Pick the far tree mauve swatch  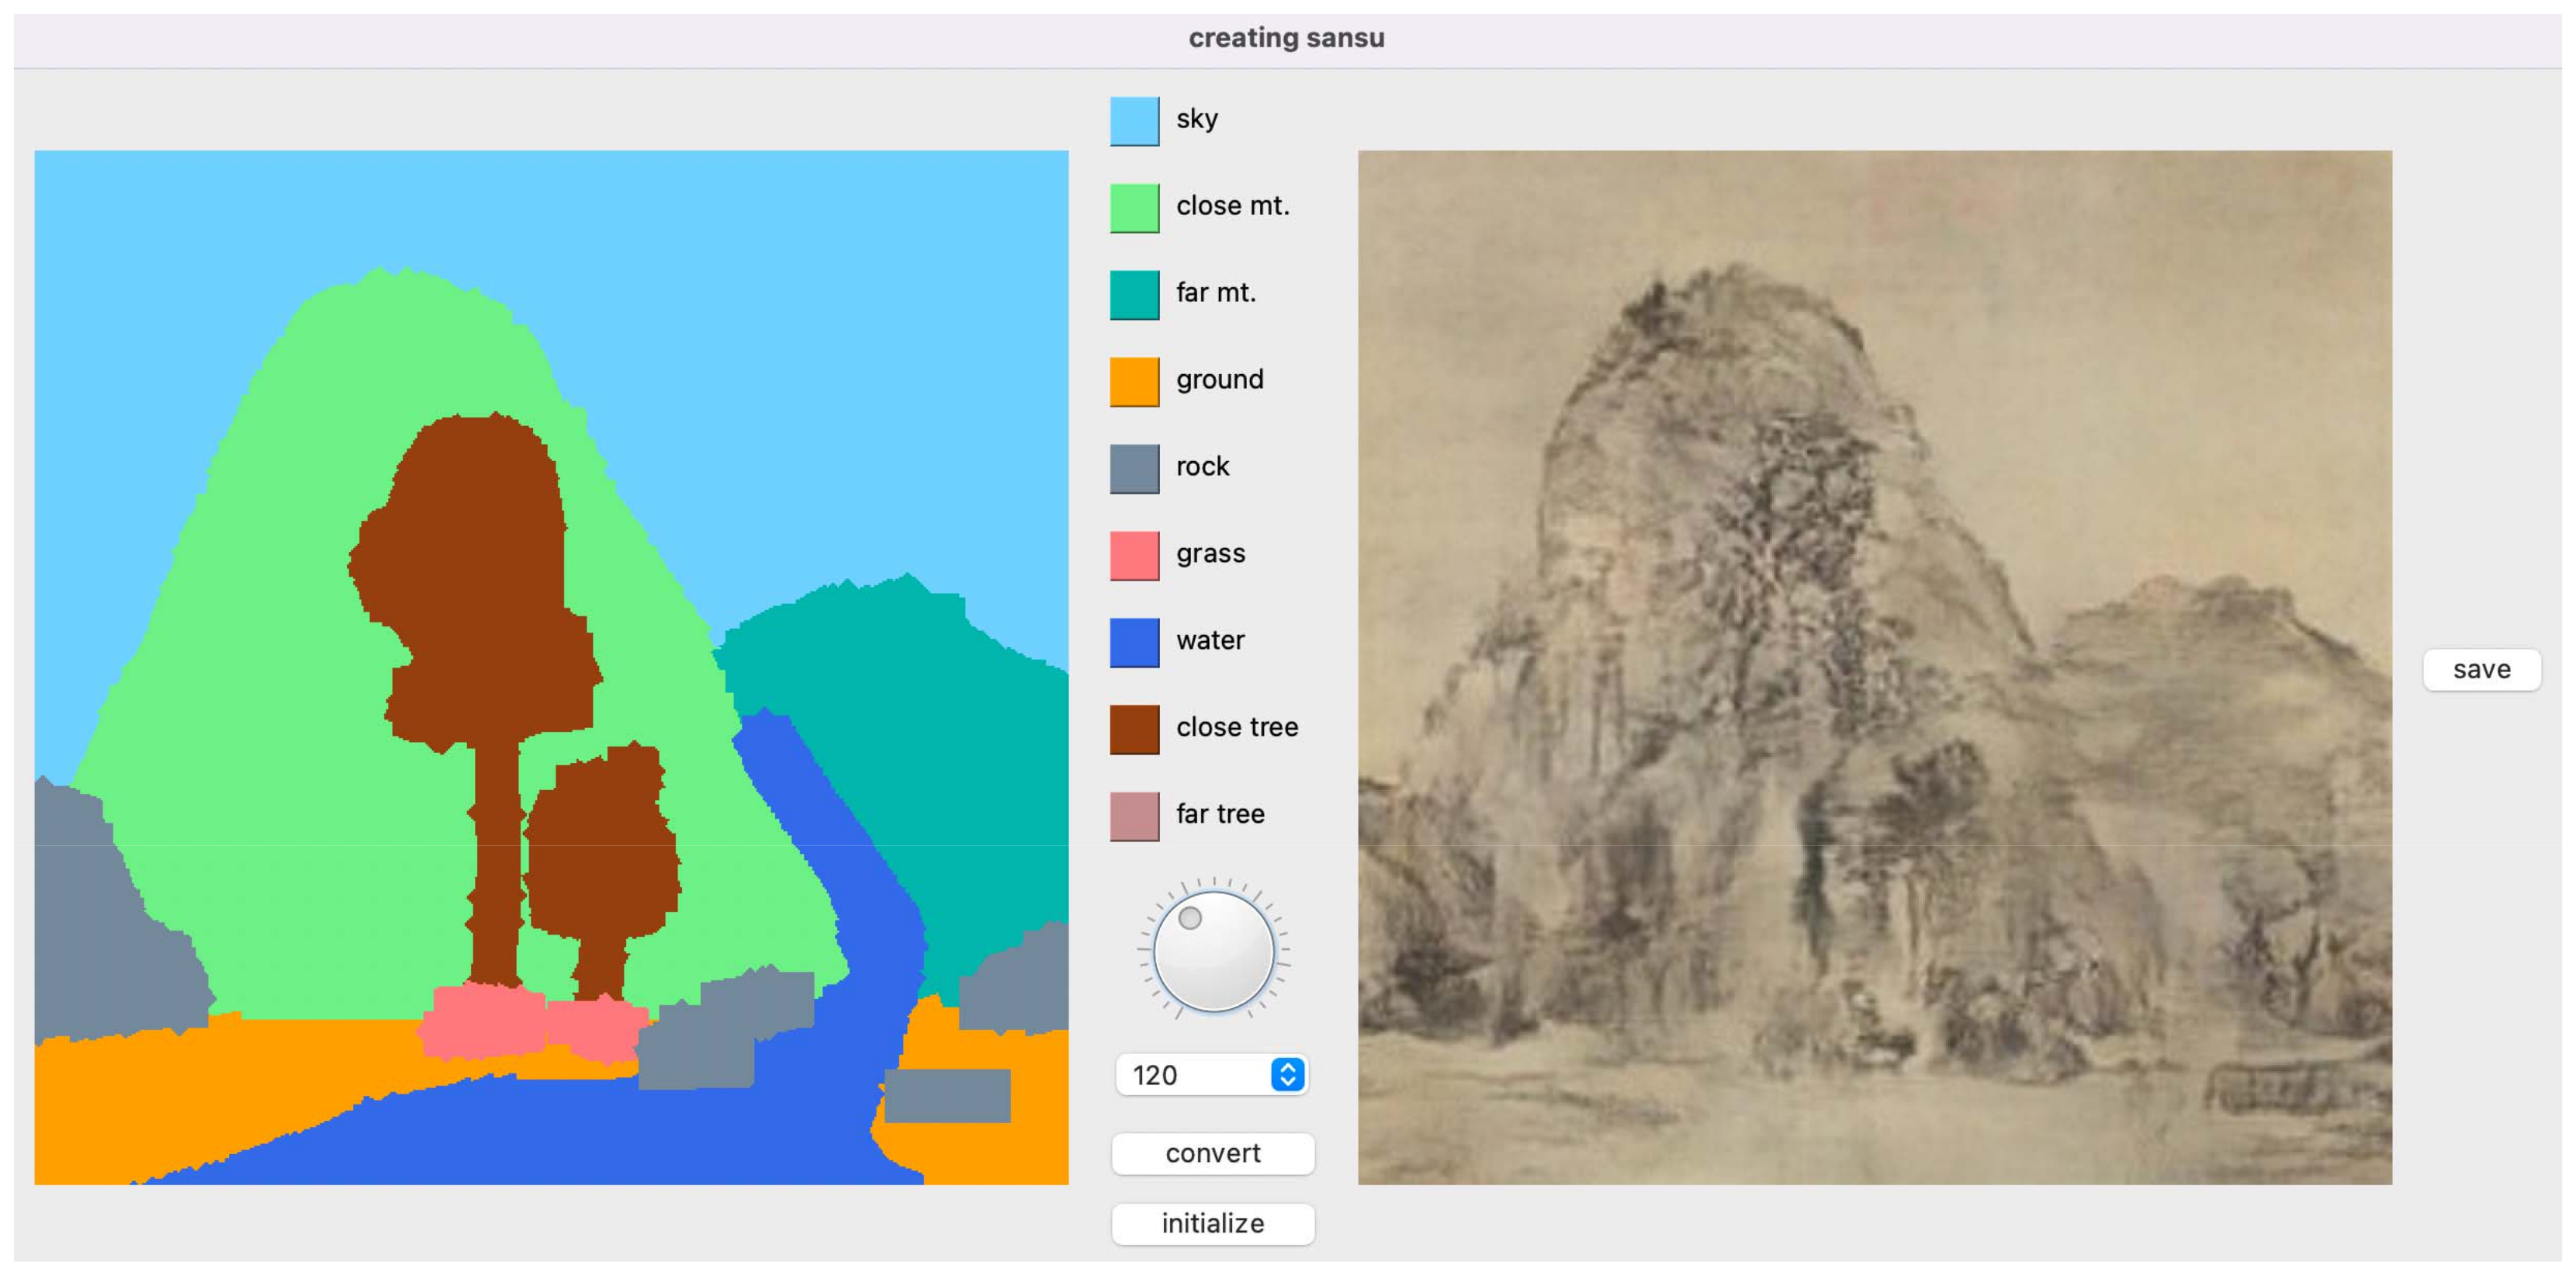[x=1134, y=817]
